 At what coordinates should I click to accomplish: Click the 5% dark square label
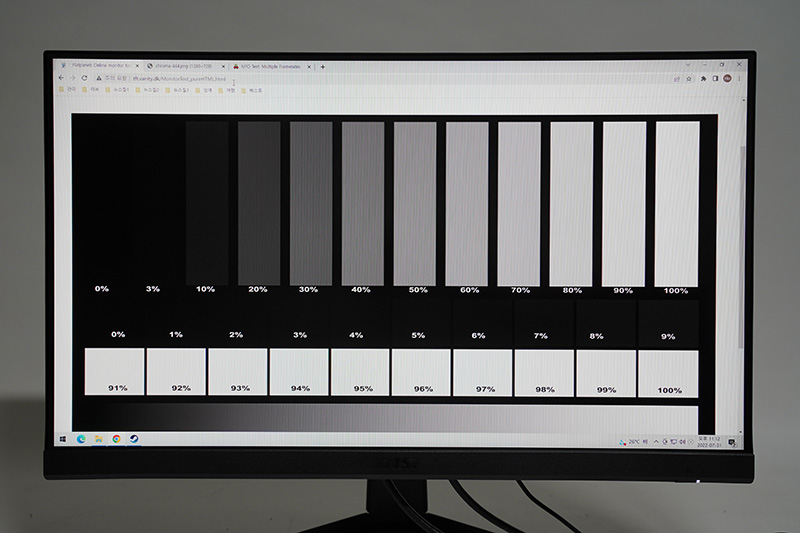coord(418,335)
